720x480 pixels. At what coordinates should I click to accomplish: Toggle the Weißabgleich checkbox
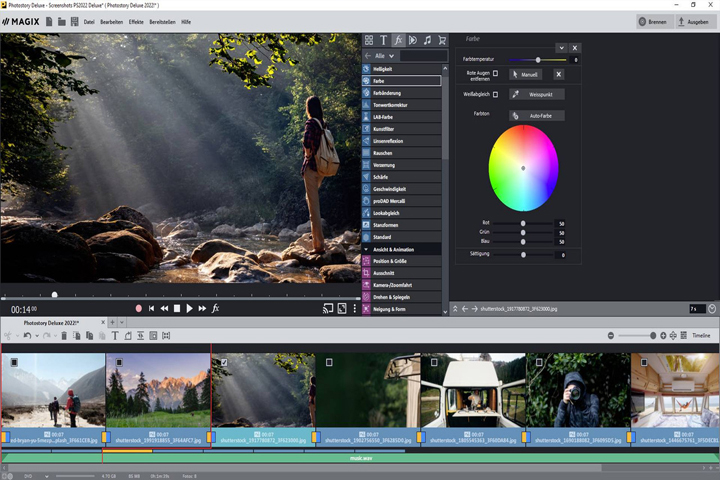495,95
